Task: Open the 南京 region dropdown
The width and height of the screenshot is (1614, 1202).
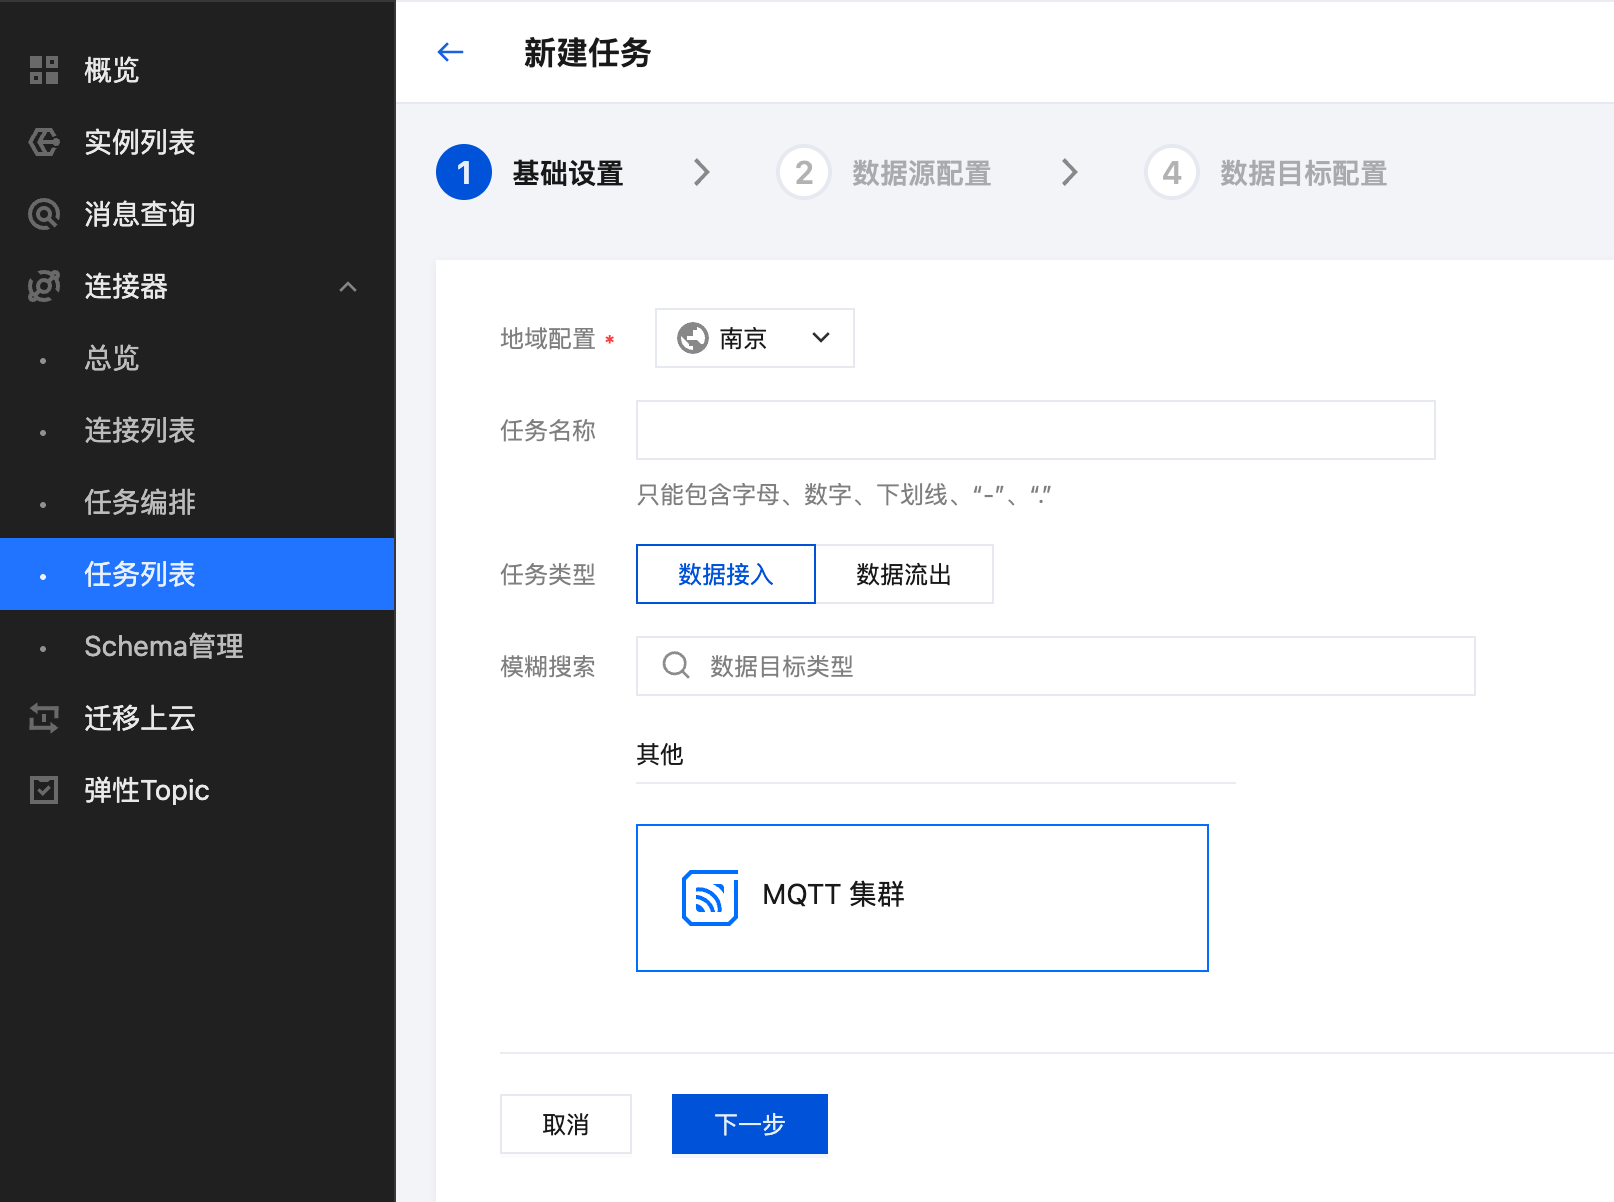Action: click(x=755, y=338)
